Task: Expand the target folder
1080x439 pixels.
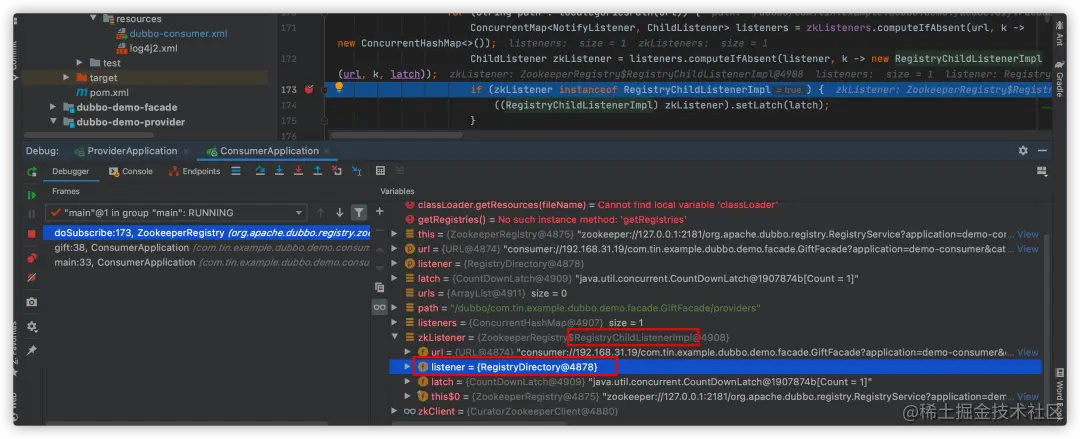Action: [x=66, y=78]
